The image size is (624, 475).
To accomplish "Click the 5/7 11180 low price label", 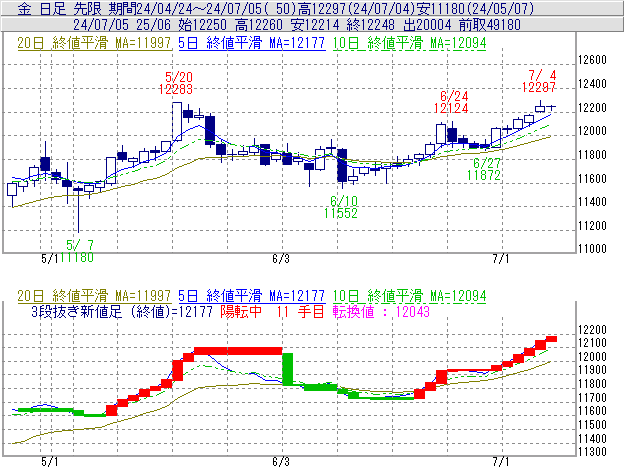I will pos(77,251).
